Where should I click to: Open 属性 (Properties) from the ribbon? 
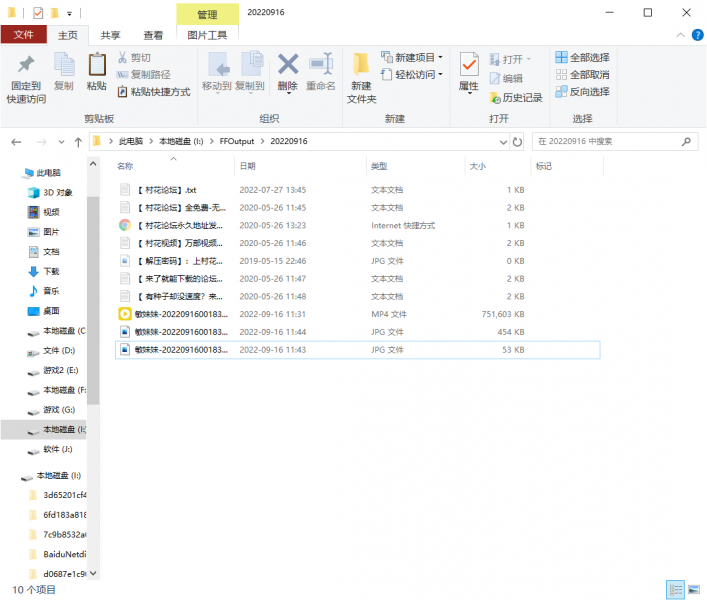click(x=468, y=66)
